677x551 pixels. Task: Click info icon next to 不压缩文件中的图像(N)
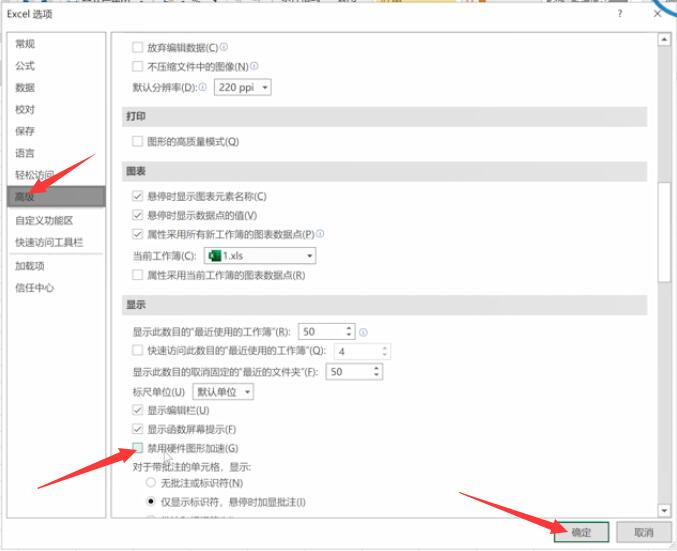(254, 66)
